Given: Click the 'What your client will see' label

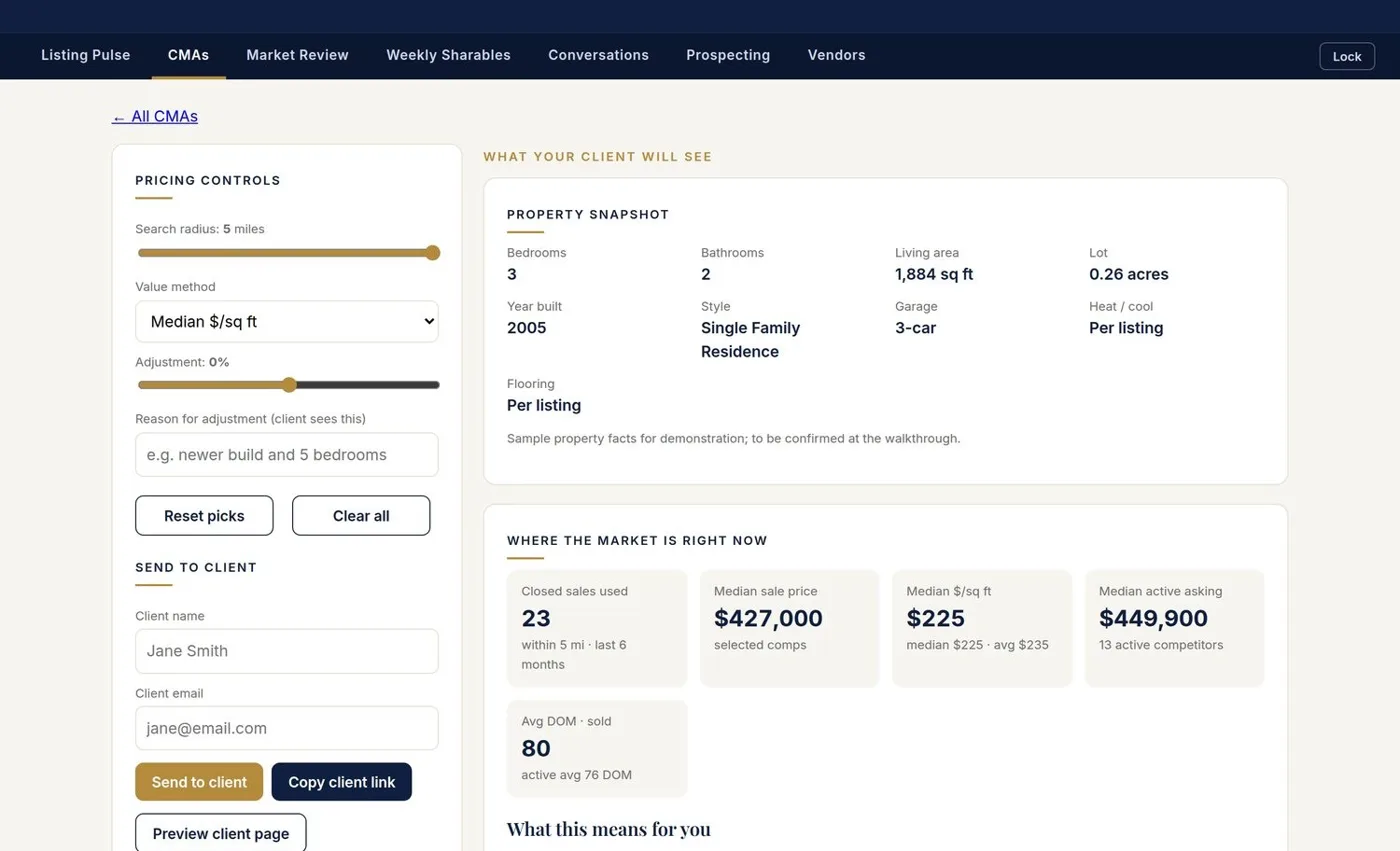Looking at the screenshot, I should click(x=598, y=157).
